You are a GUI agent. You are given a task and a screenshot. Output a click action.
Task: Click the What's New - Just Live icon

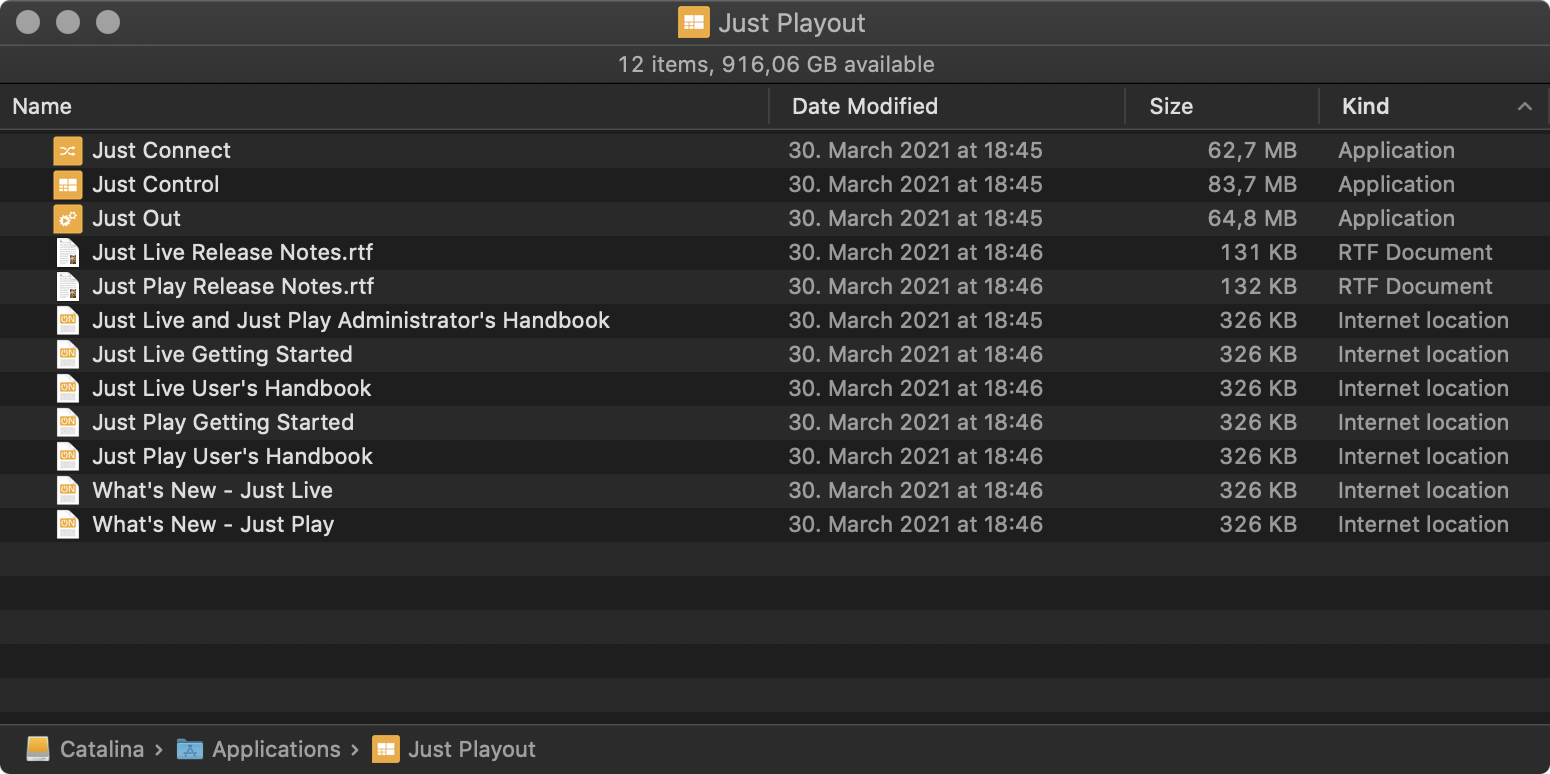pos(67,490)
